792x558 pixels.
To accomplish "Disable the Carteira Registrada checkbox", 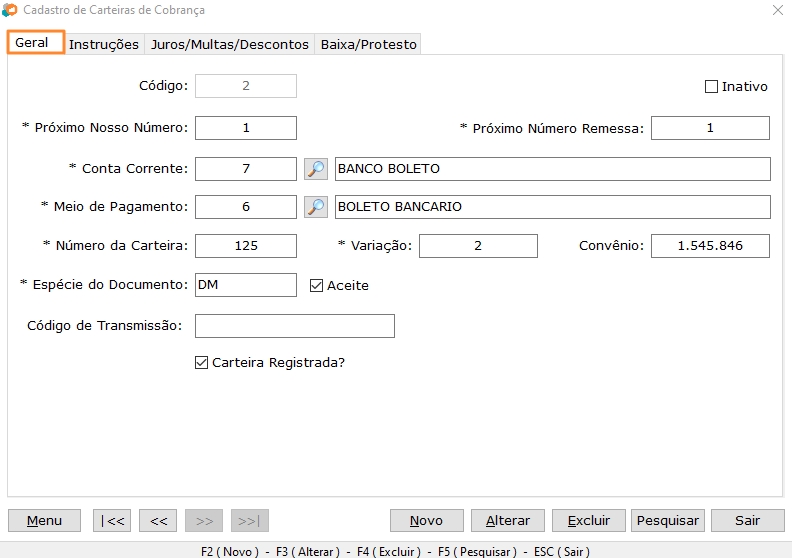I will 201,363.
